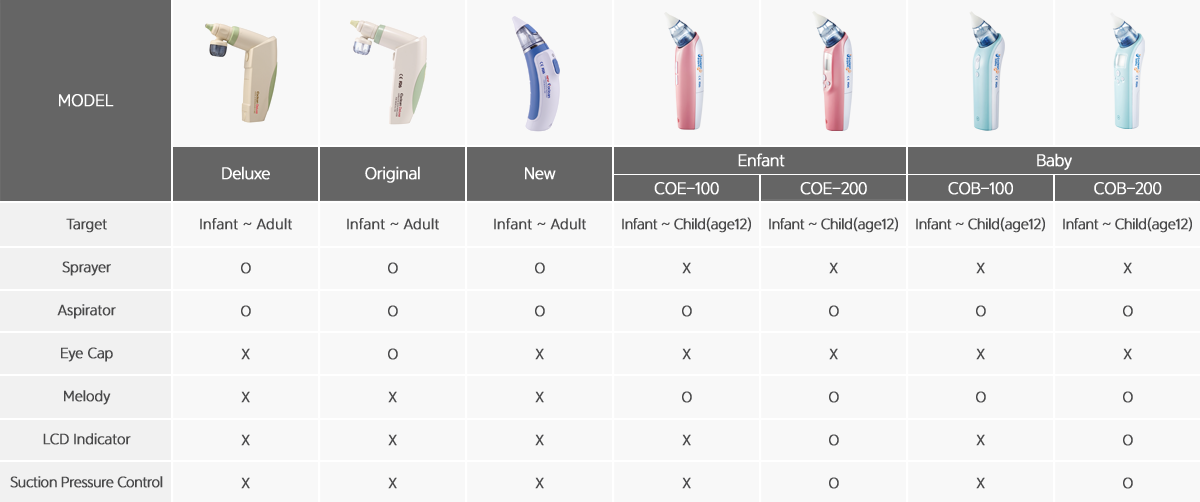Click the Deluxe model product image
This screenshot has width=1200, height=502.
(245, 73)
